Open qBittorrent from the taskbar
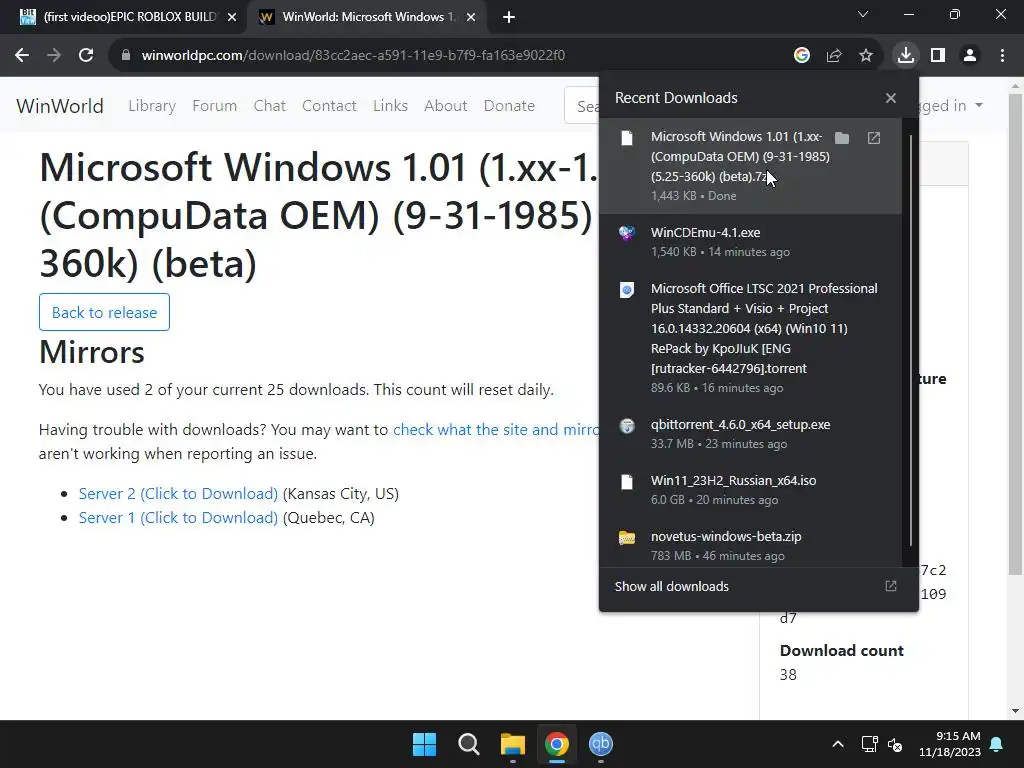The width and height of the screenshot is (1024, 768). 601,744
